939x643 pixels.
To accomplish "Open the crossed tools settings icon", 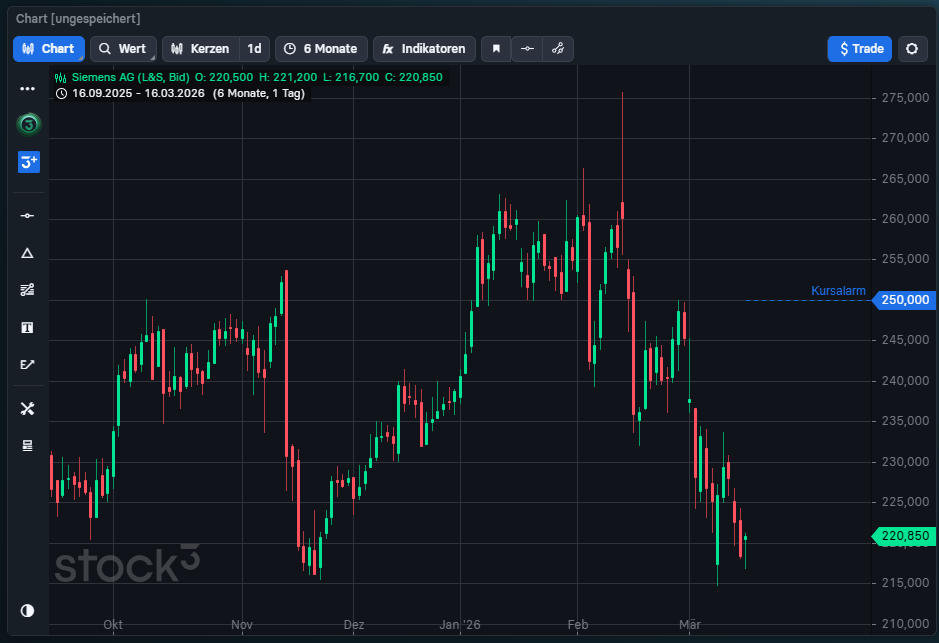I will (x=28, y=408).
